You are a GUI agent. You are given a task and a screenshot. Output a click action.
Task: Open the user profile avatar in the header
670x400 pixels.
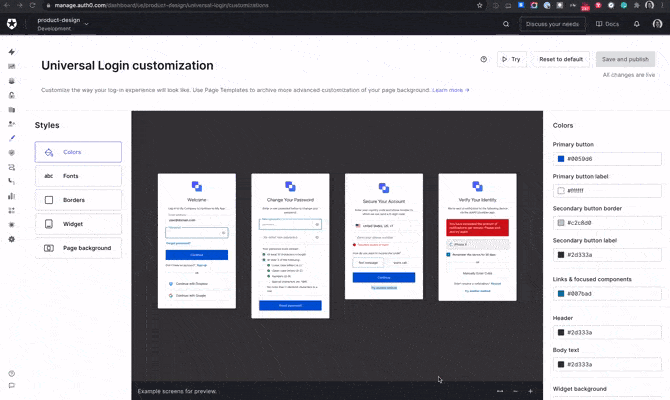pos(655,24)
